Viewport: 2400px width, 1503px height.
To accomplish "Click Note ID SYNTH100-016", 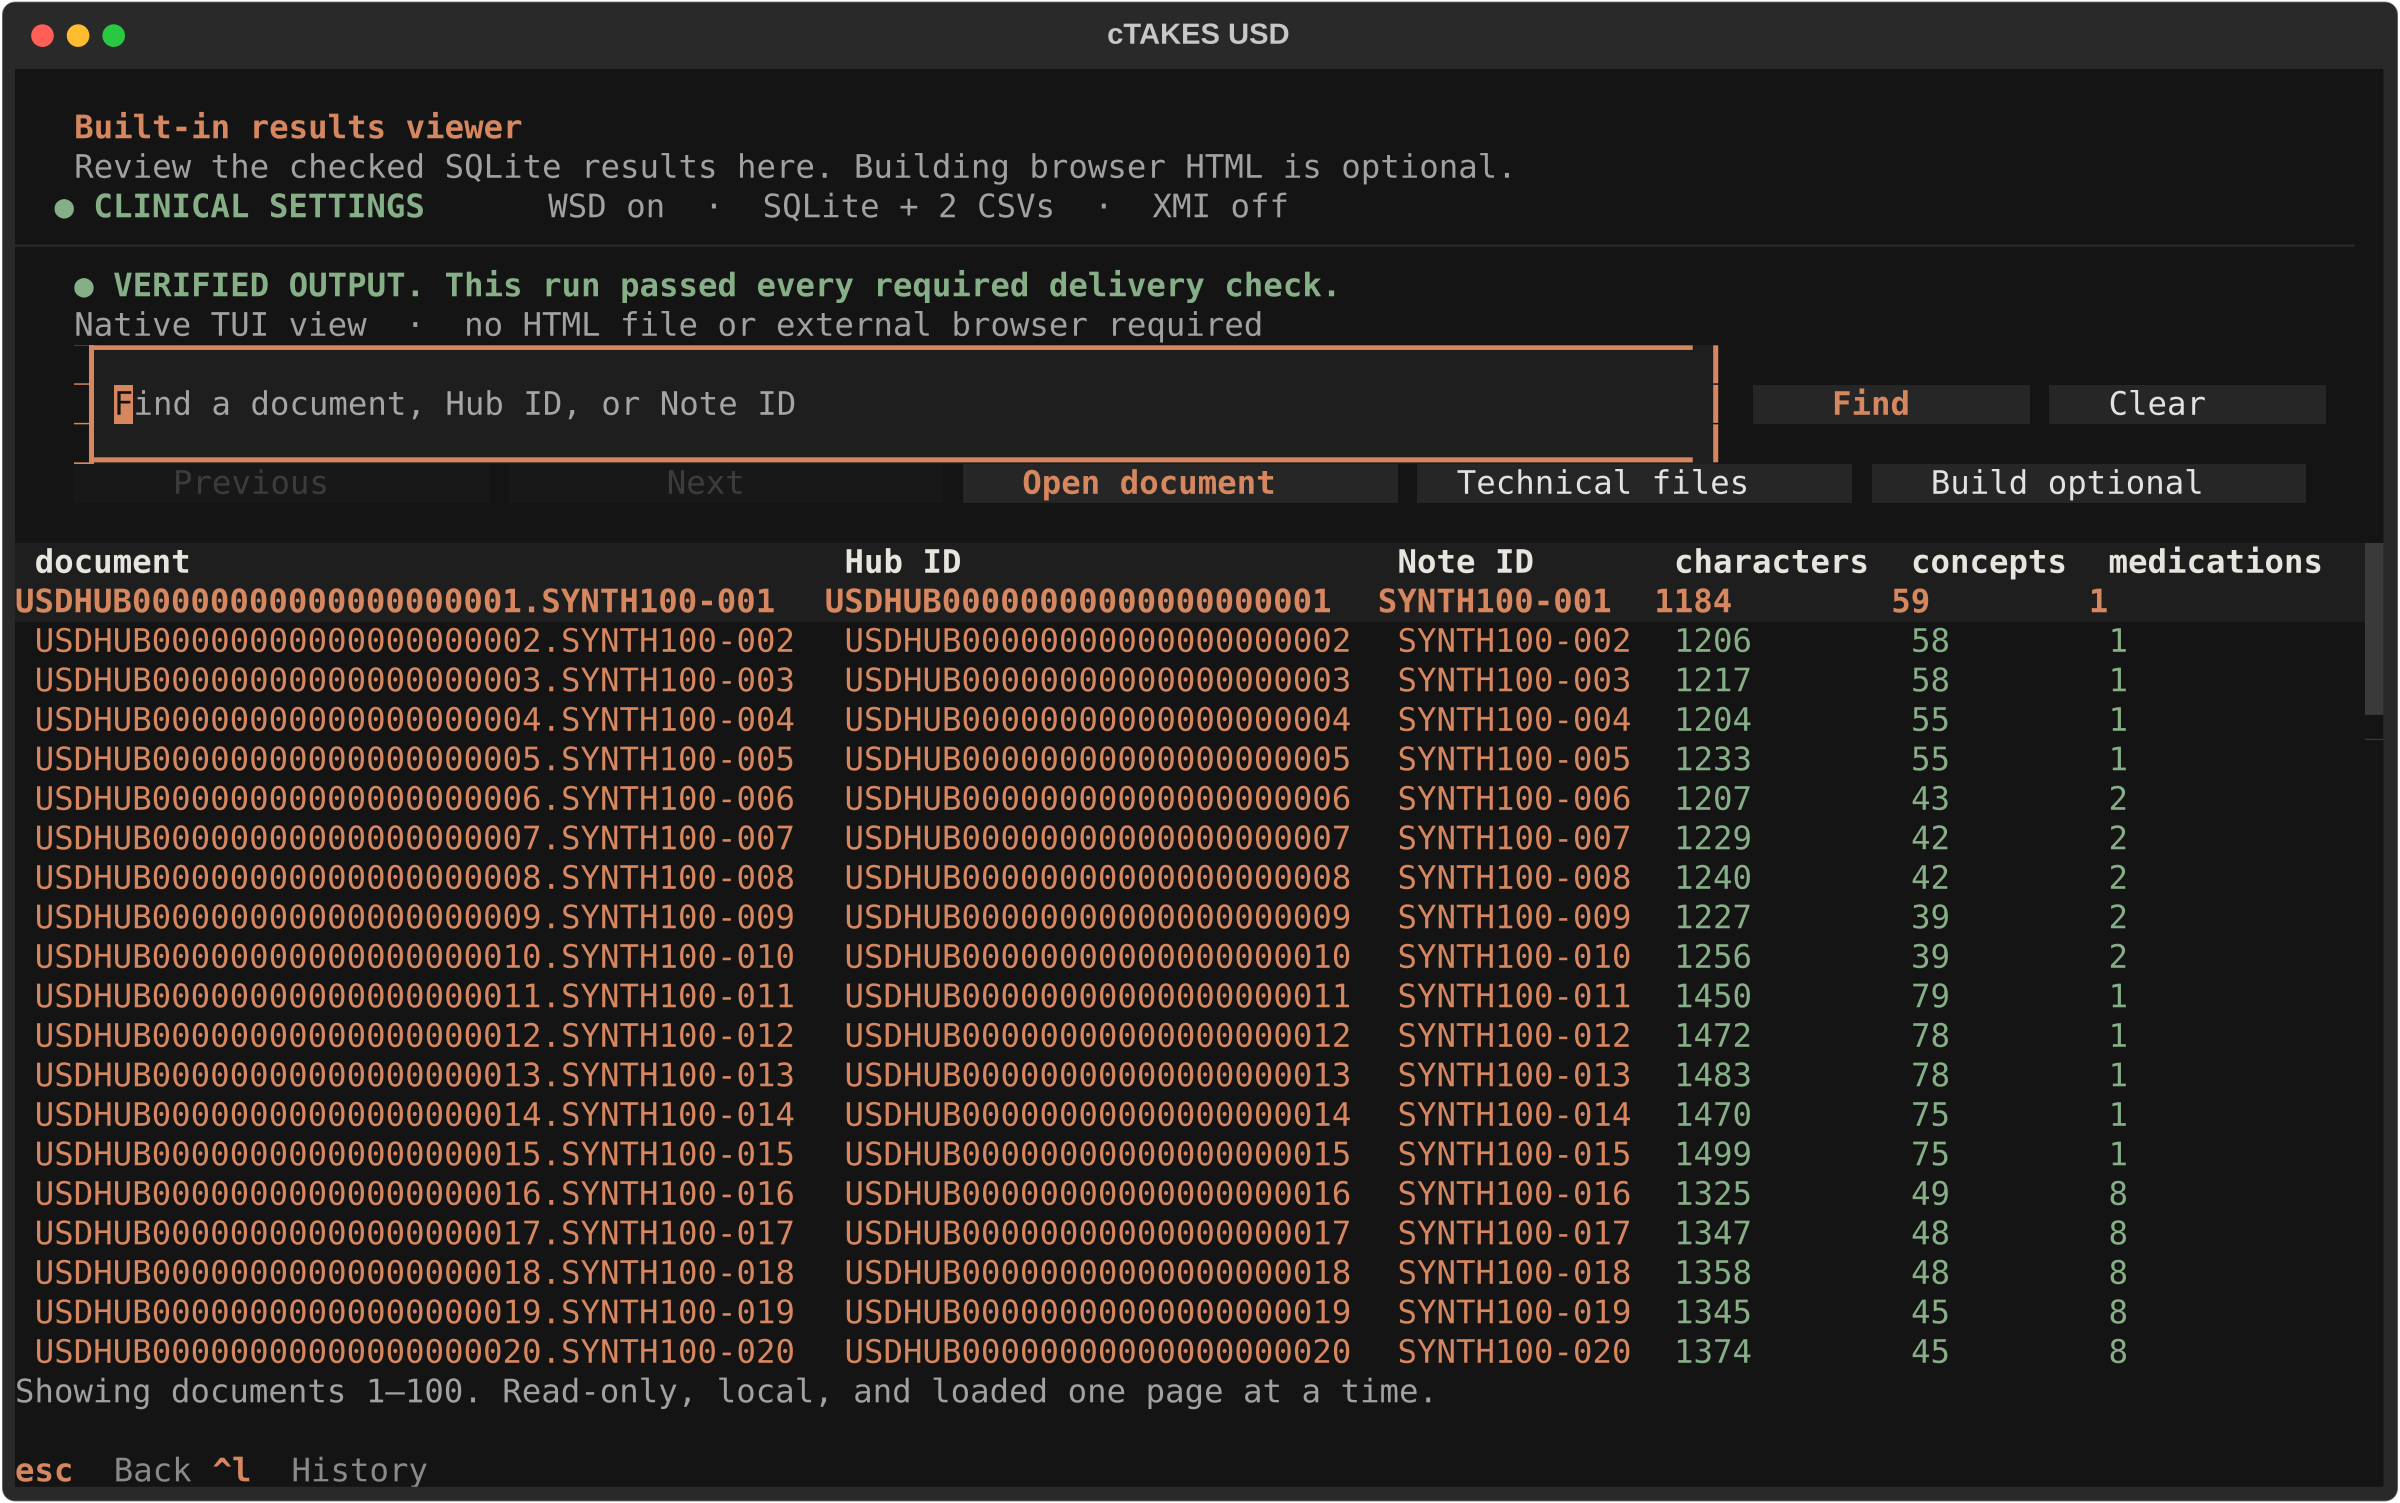I will click(x=1514, y=1194).
